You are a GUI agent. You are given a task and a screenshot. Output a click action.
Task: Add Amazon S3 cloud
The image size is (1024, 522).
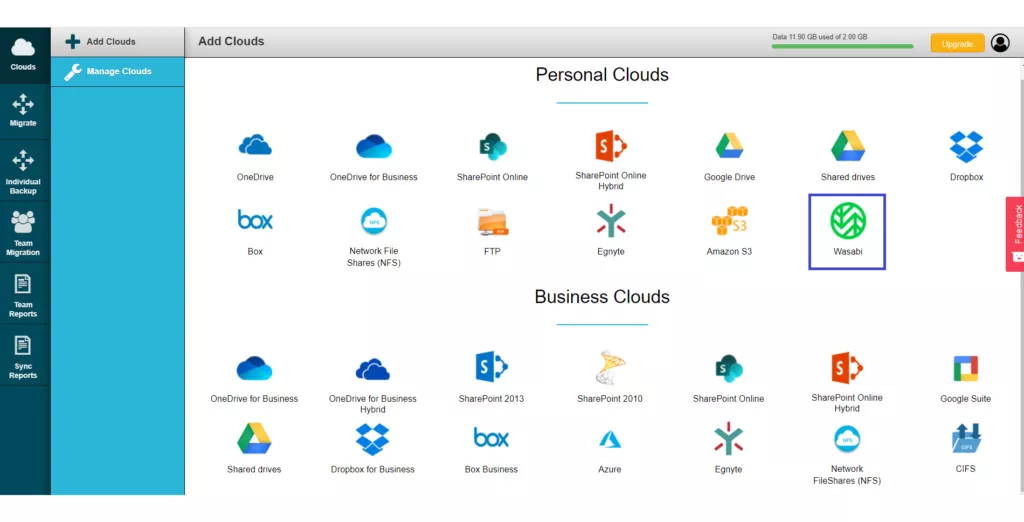[729, 231]
